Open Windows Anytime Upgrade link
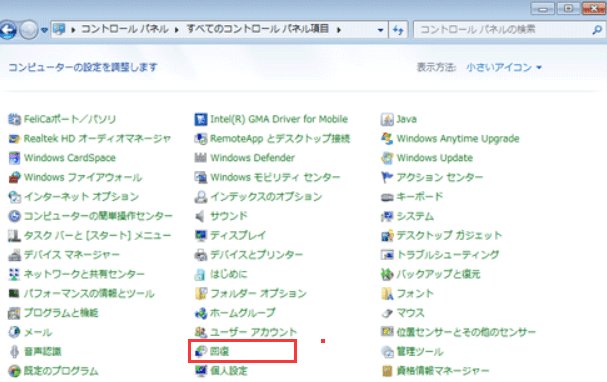 coord(458,139)
